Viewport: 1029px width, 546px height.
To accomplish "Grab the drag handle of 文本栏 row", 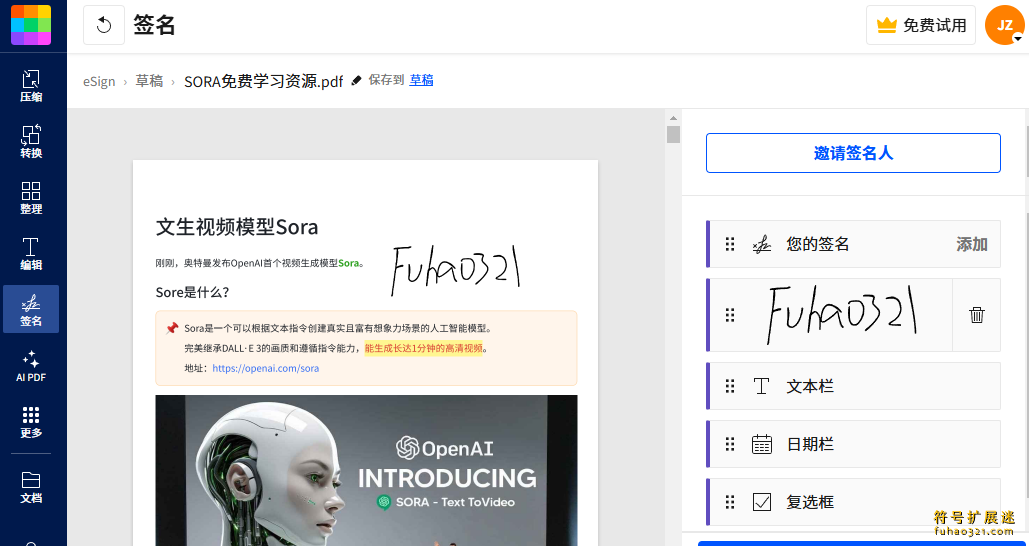I will pyautogui.click(x=730, y=386).
